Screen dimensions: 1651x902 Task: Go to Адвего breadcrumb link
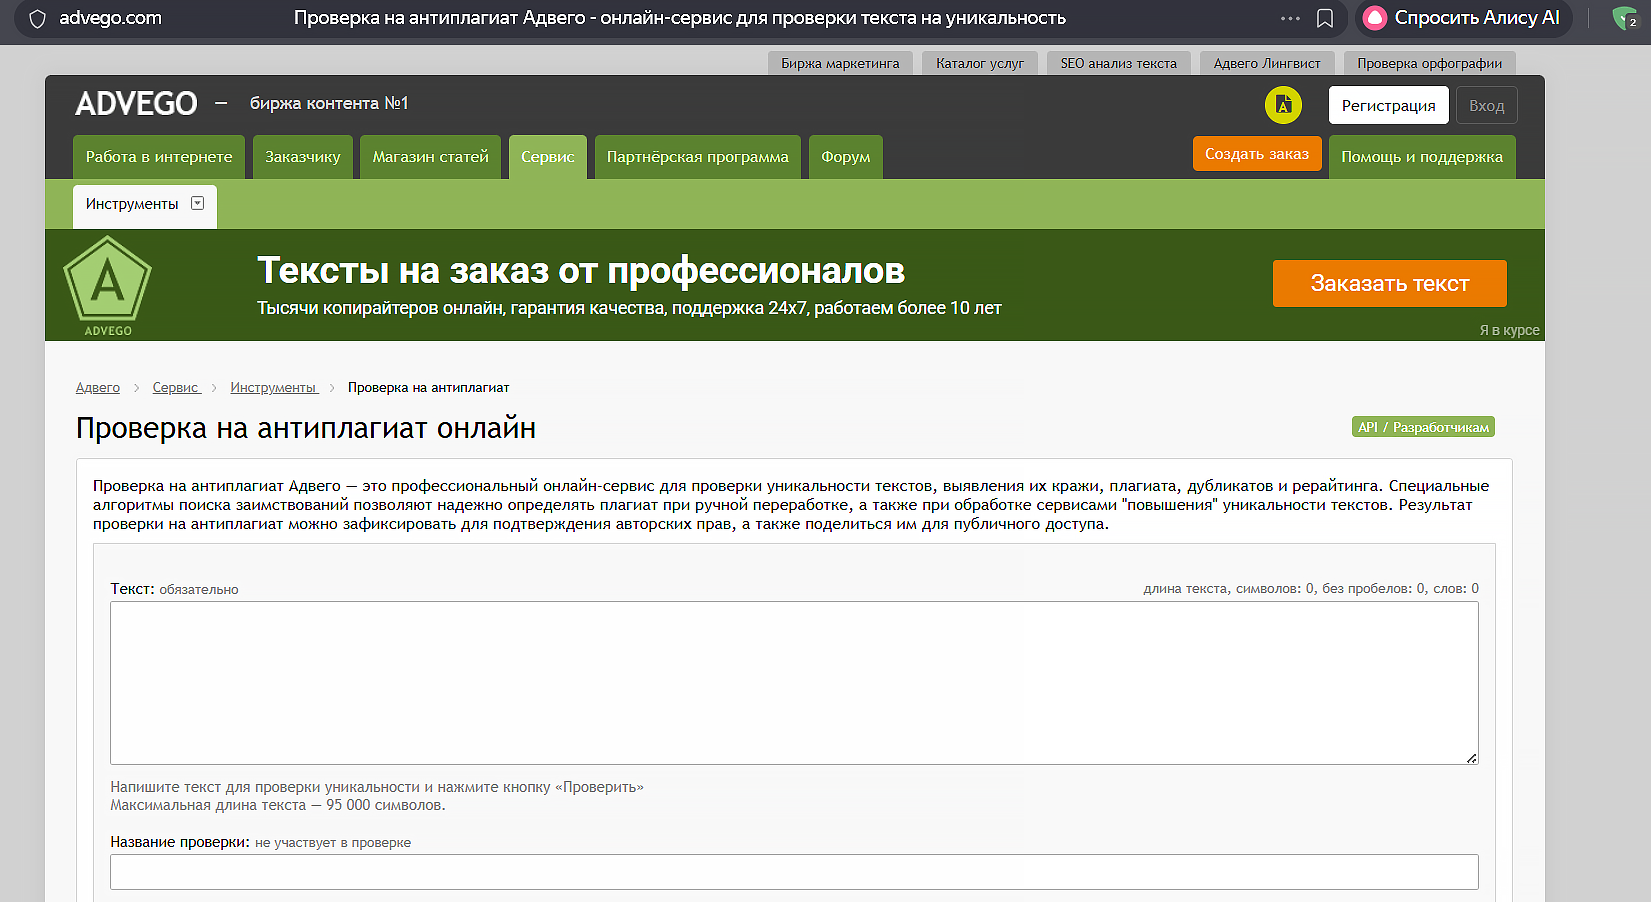click(x=98, y=388)
